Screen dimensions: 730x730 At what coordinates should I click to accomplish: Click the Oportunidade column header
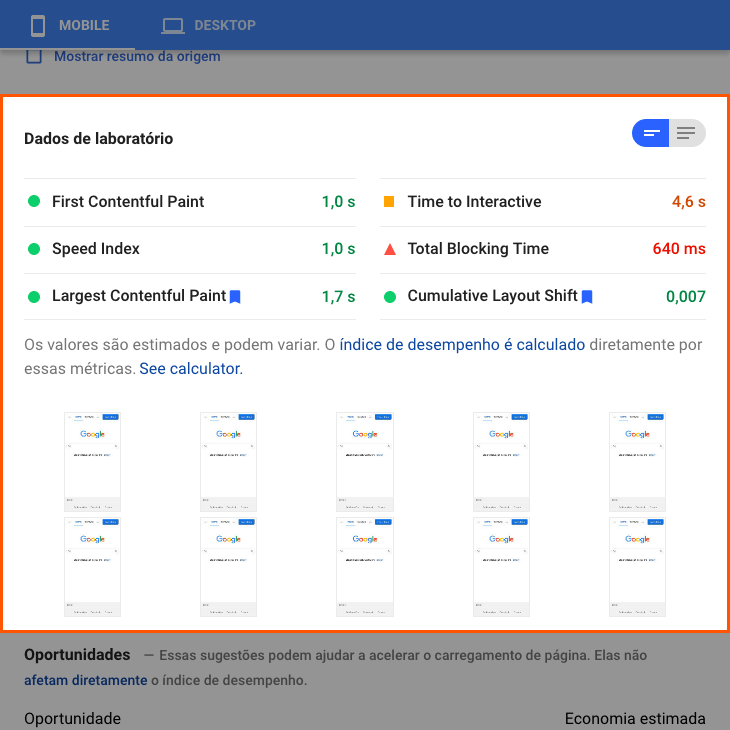coord(73,718)
